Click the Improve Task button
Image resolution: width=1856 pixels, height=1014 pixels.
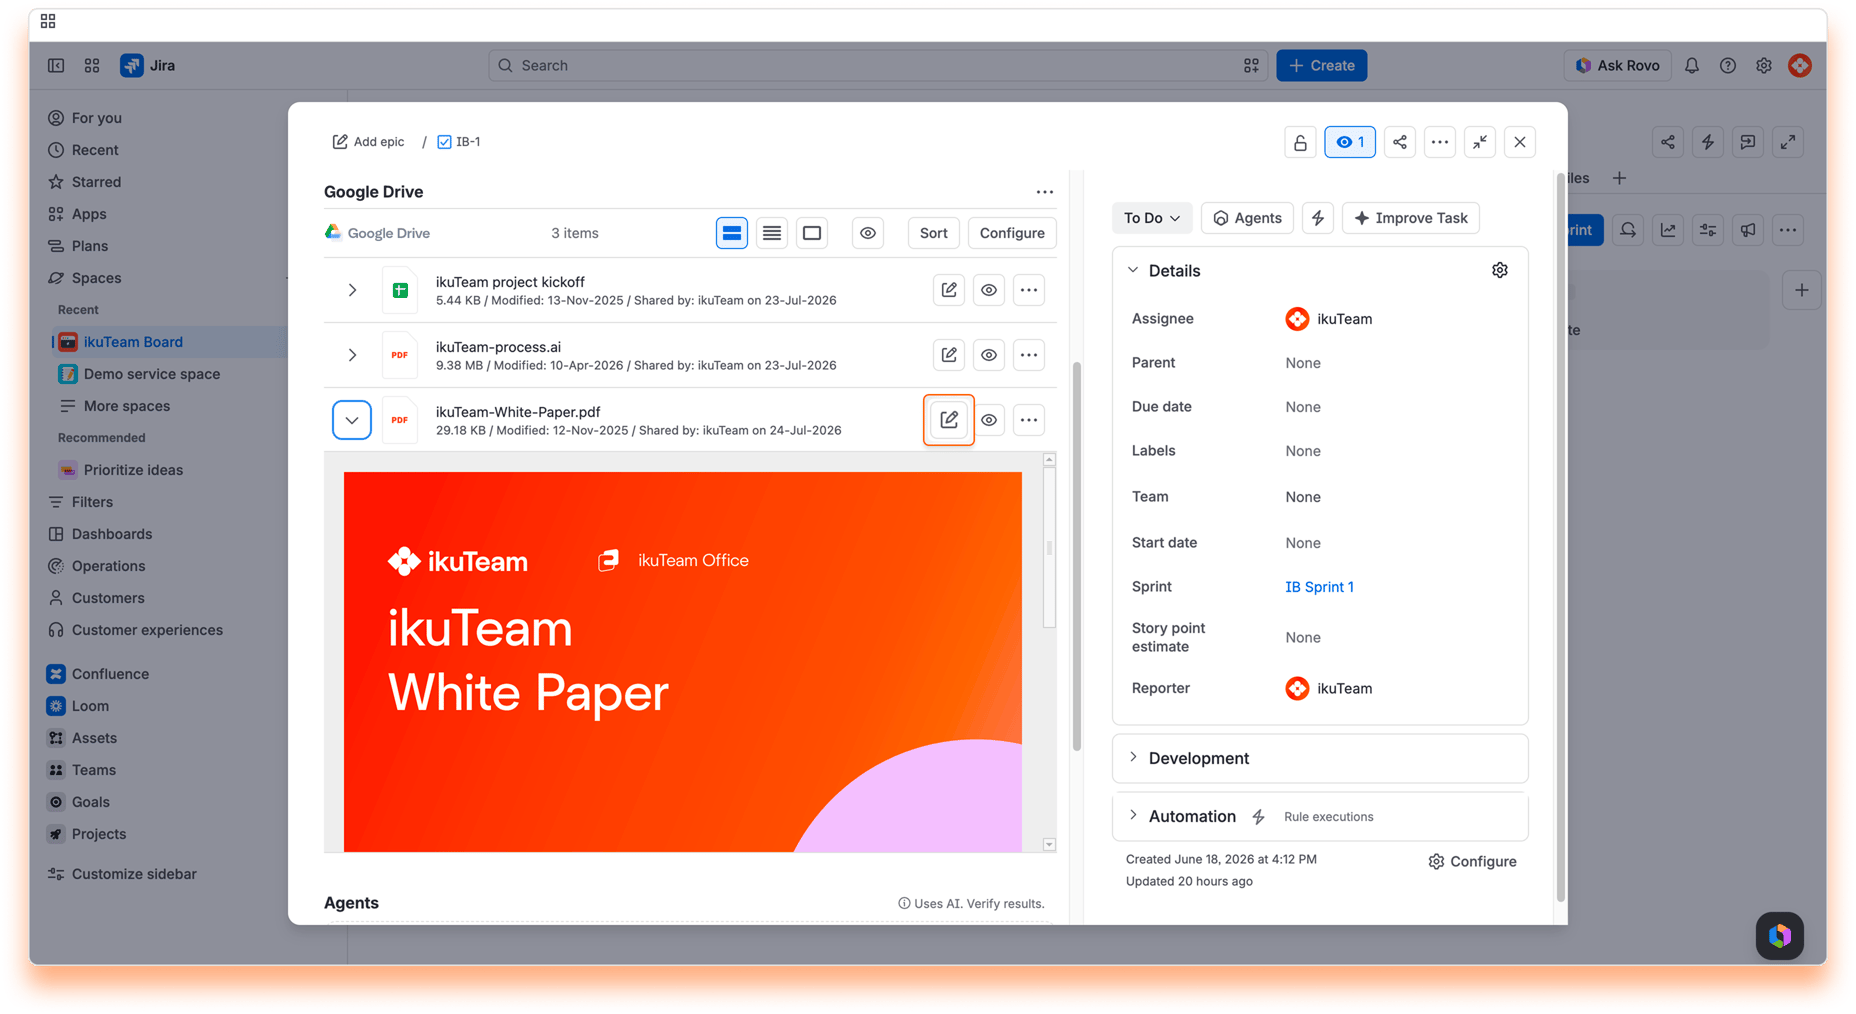point(1410,218)
